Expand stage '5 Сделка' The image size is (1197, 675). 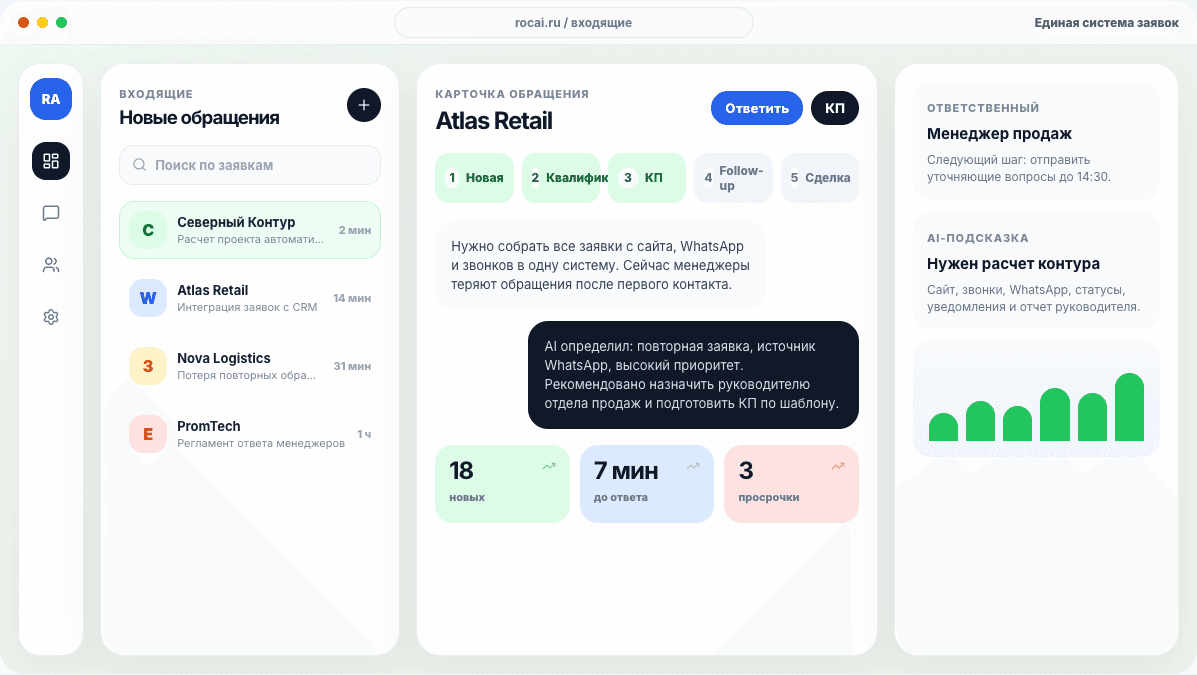[x=819, y=177]
